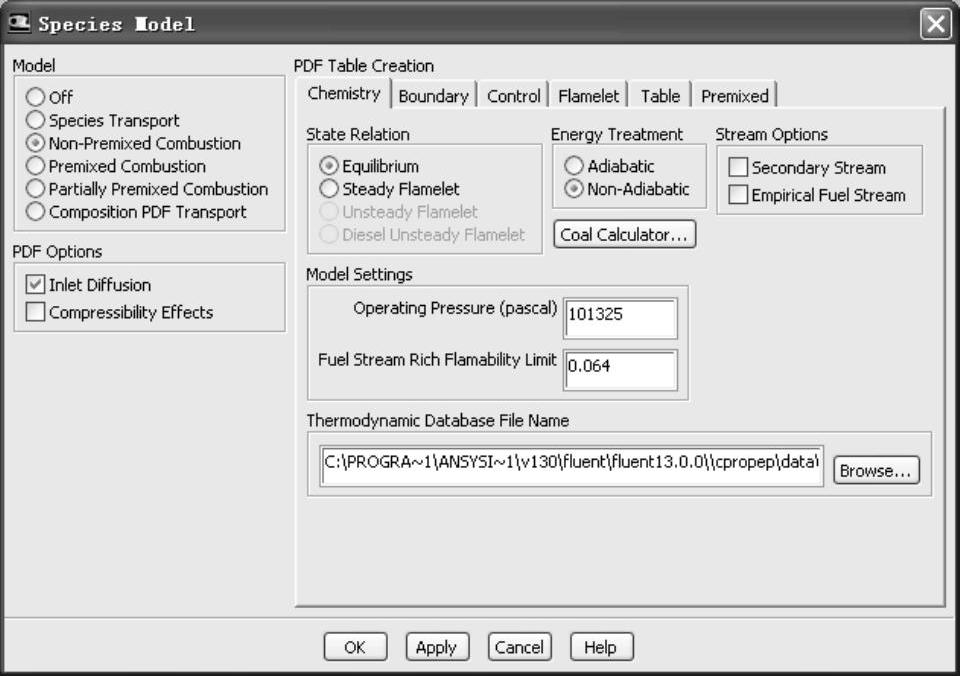The image size is (960, 676).
Task: Select Non-Premixed Combustion model
Action: [x=36, y=143]
